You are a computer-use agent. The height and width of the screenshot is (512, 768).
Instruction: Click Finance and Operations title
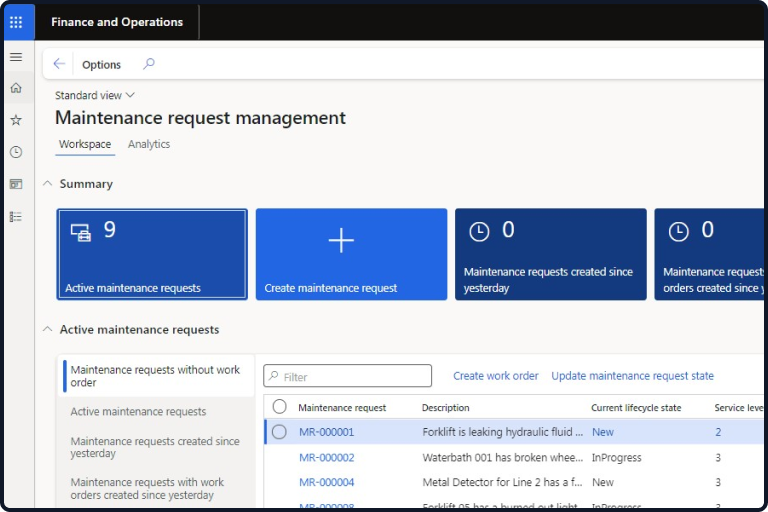[x=117, y=22]
